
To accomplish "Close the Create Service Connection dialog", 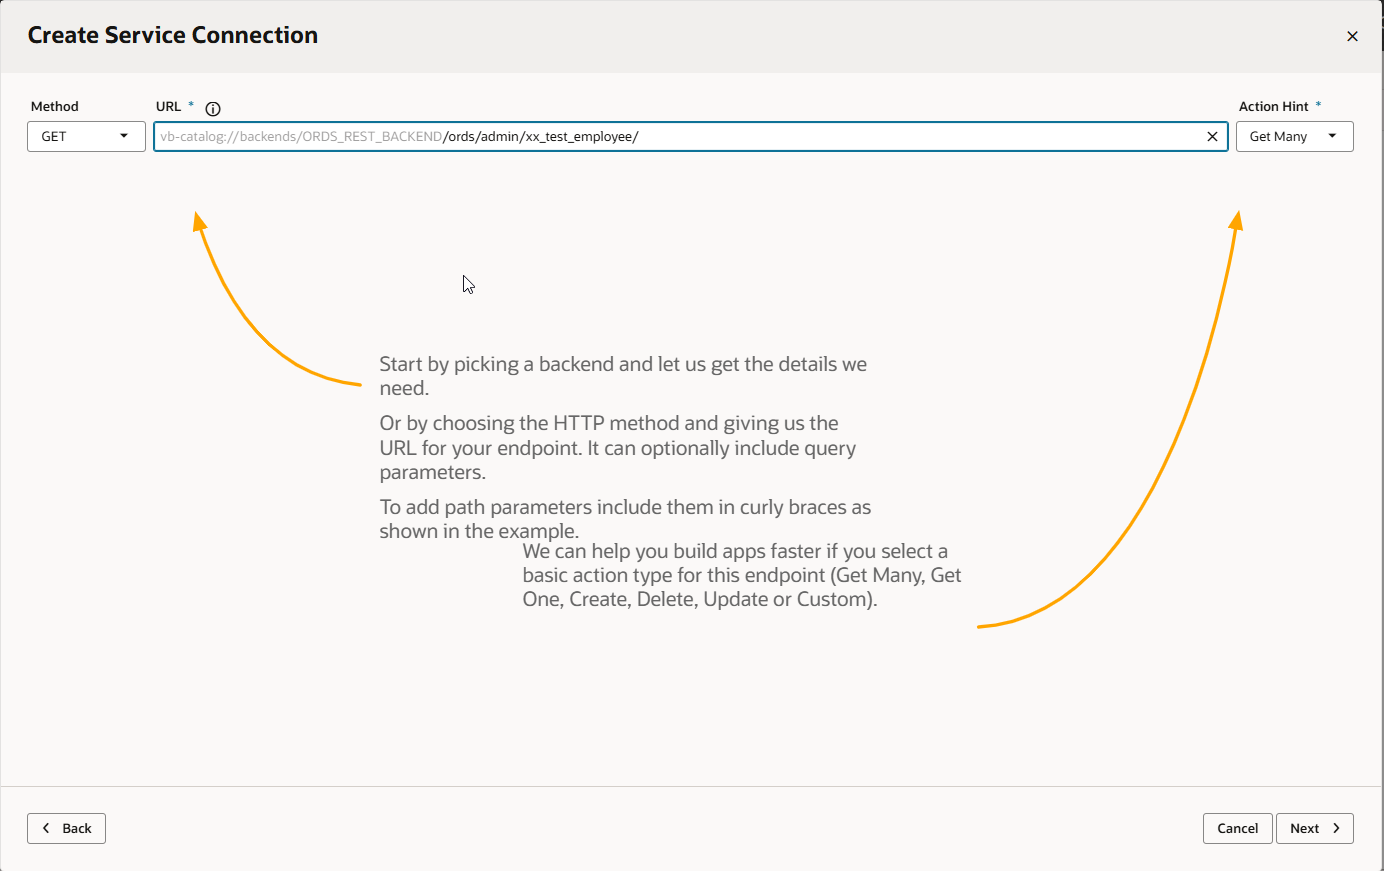I will [1352, 36].
